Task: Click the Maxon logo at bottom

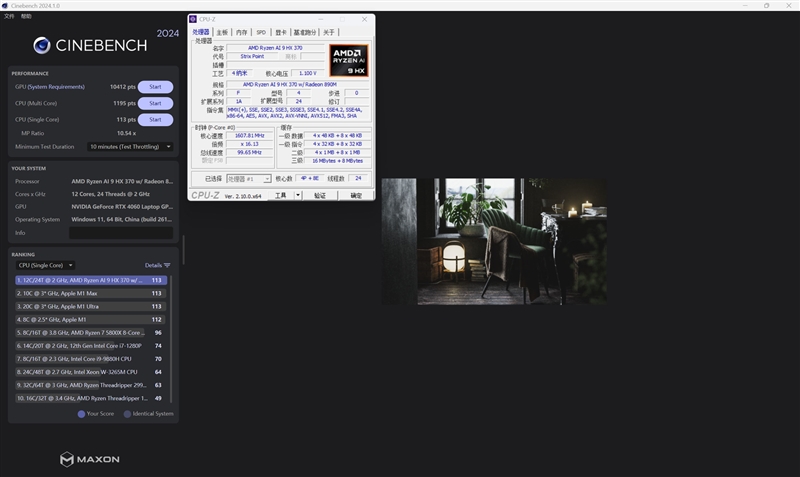Action: [90, 459]
